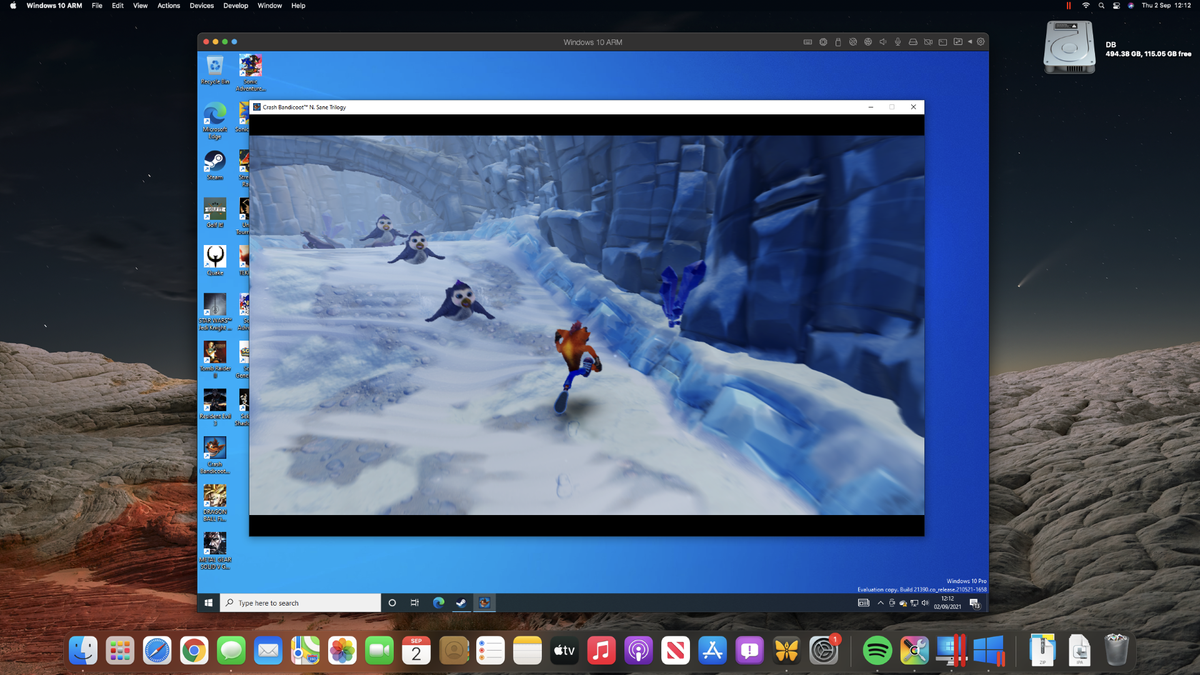Open the Develop menu
The image size is (1200, 675).
[236, 5]
